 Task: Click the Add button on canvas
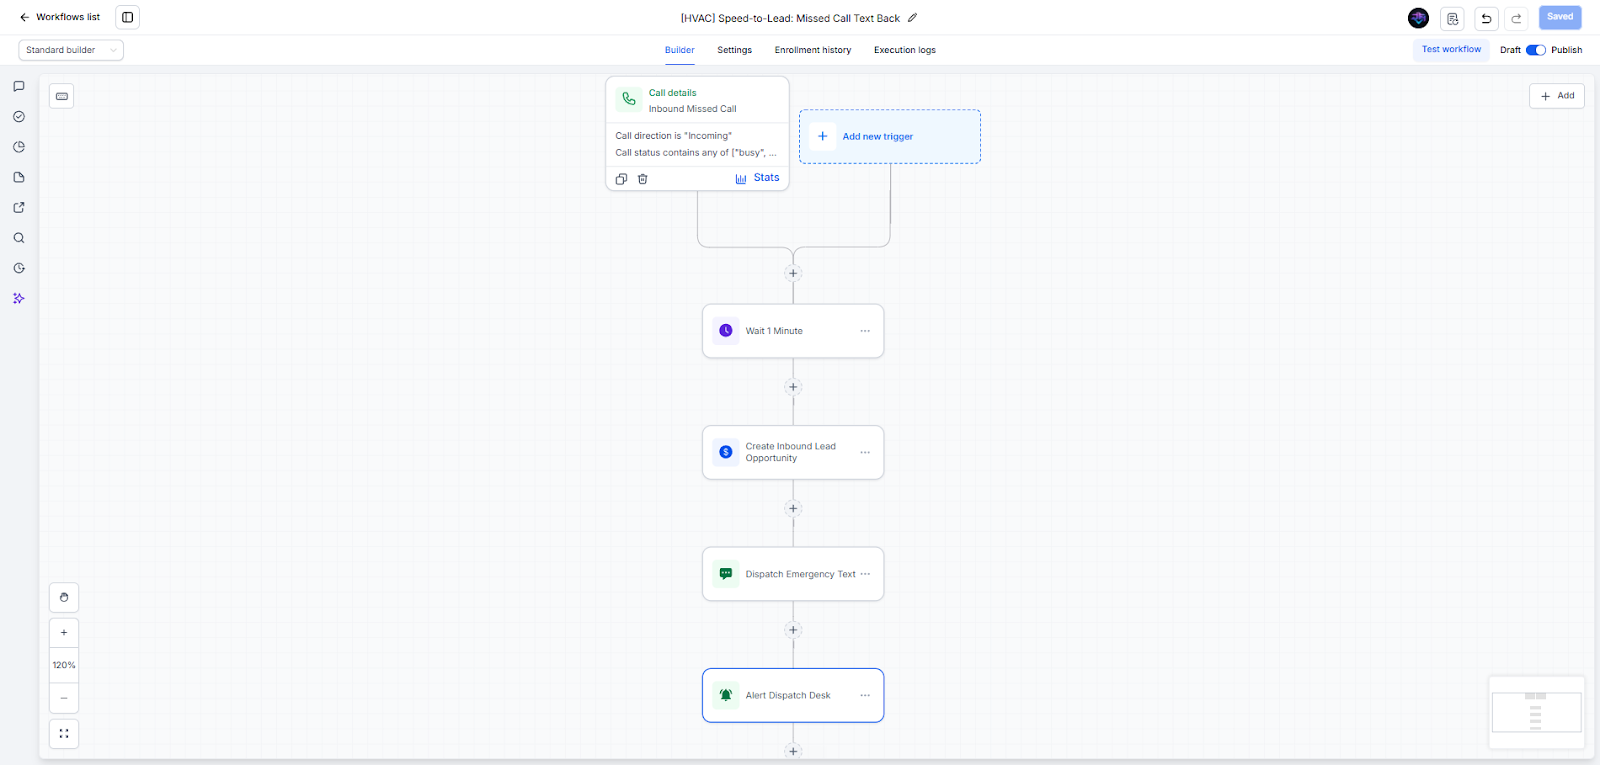[x=1557, y=96]
